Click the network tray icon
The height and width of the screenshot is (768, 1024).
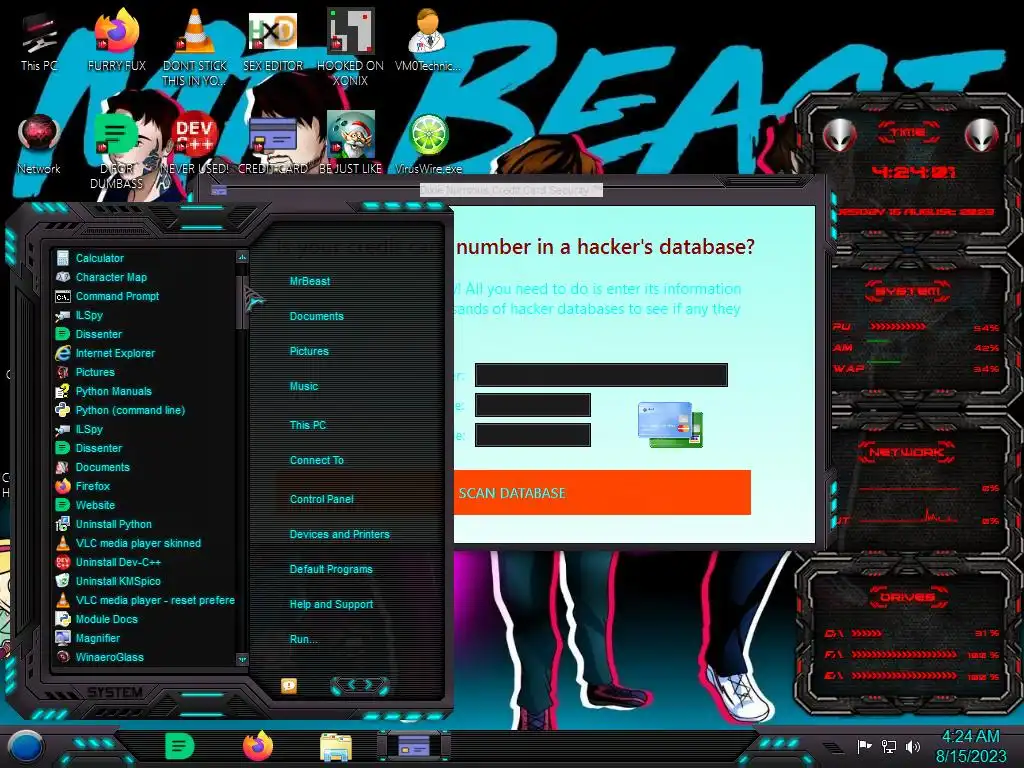coord(889,746)
